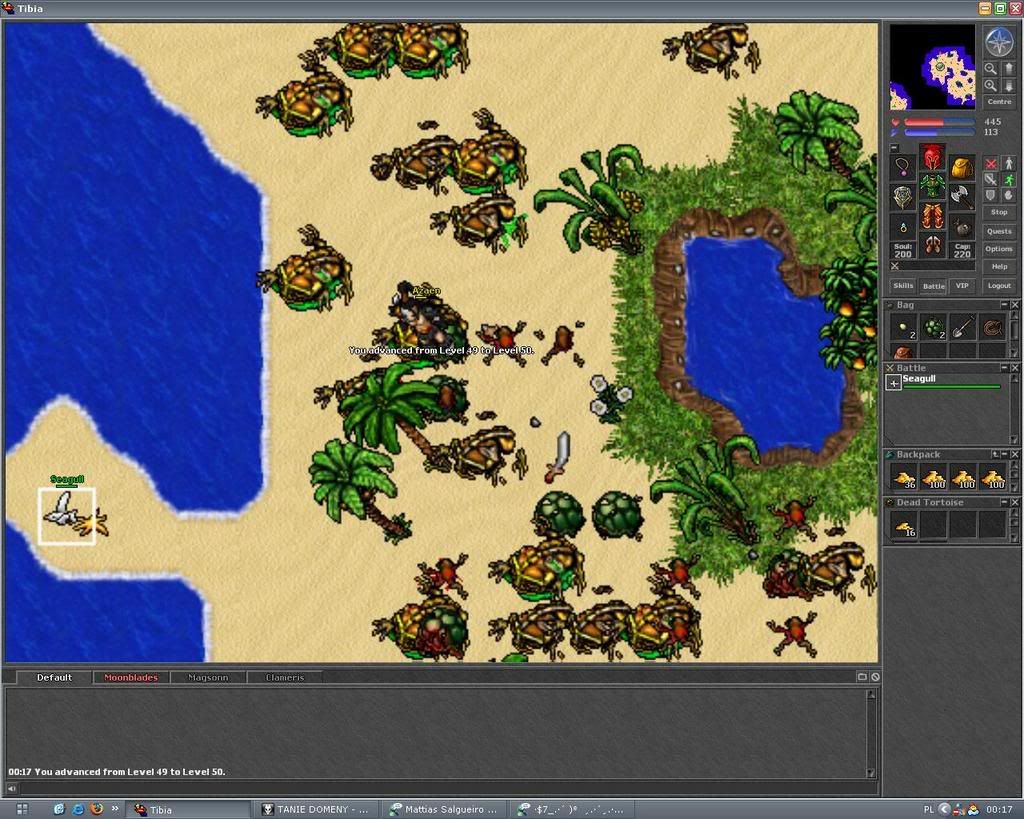1024x819 pixels.
Task: Select the amulet necklace slot
Action: [x=903, y=168]
